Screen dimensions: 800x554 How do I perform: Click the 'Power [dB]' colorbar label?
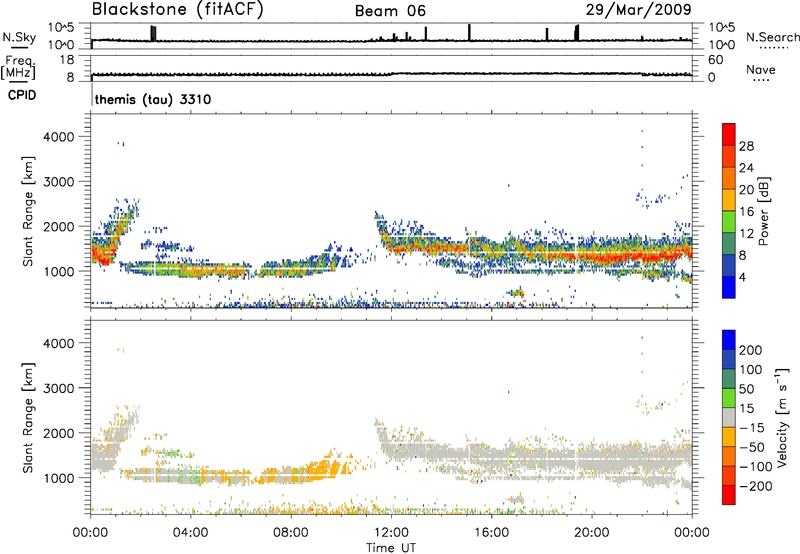(x=763, y=211)
